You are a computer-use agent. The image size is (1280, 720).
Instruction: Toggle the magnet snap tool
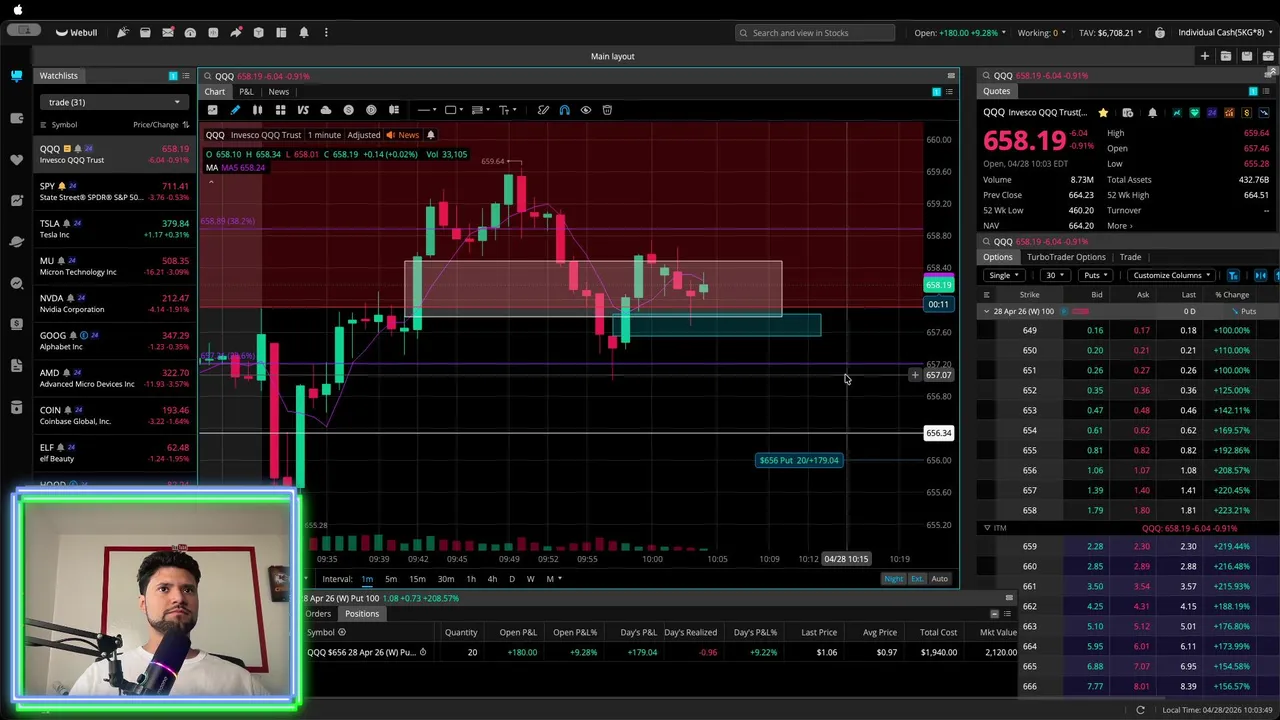564,110
